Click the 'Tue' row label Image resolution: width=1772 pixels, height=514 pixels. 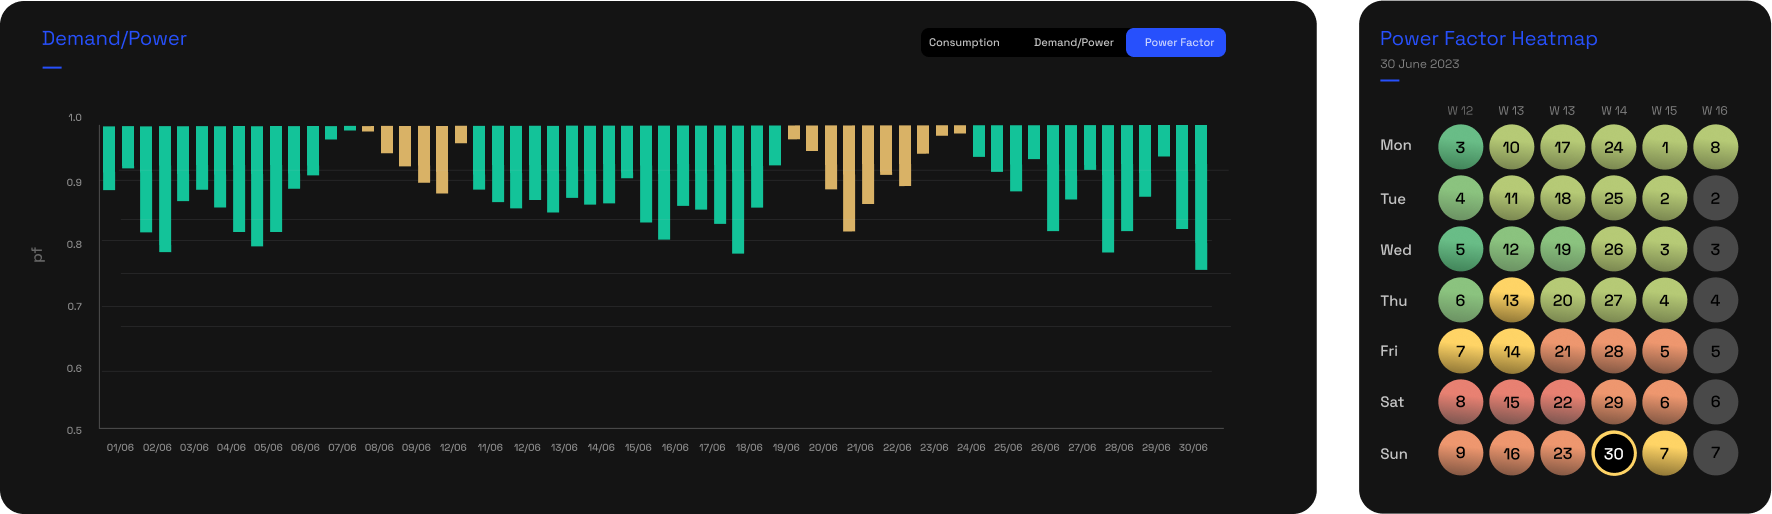(x=1392, y=199)
